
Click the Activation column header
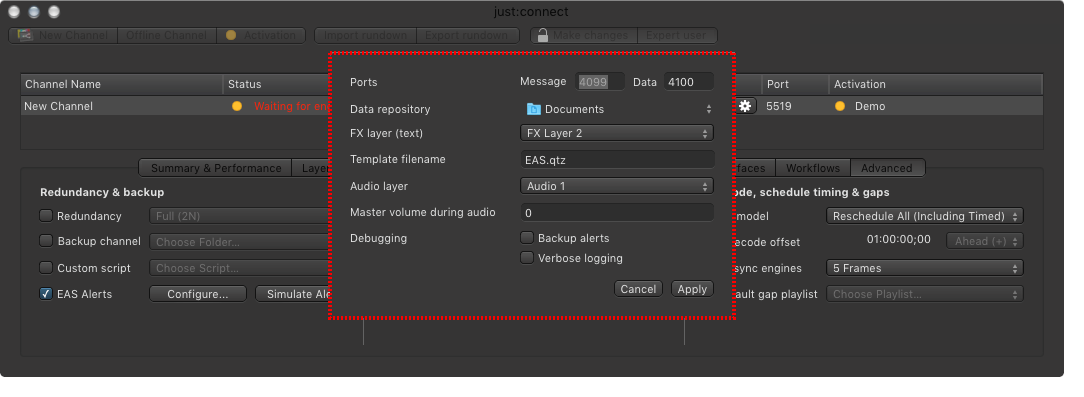(935, 84)
